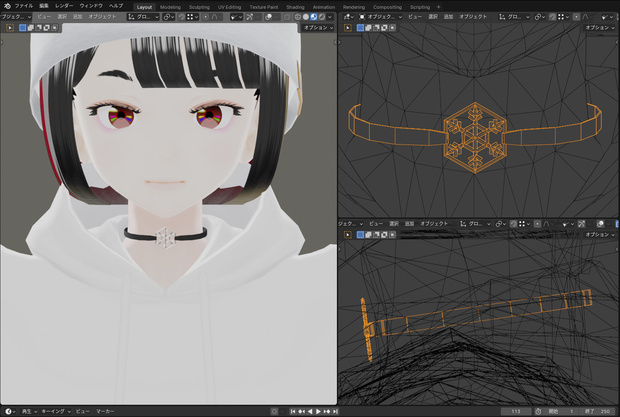The height and width of the screenshot is (417, 620).
Task: Open the マーカー menu in timeline
Action: click(x=105, y=411)
